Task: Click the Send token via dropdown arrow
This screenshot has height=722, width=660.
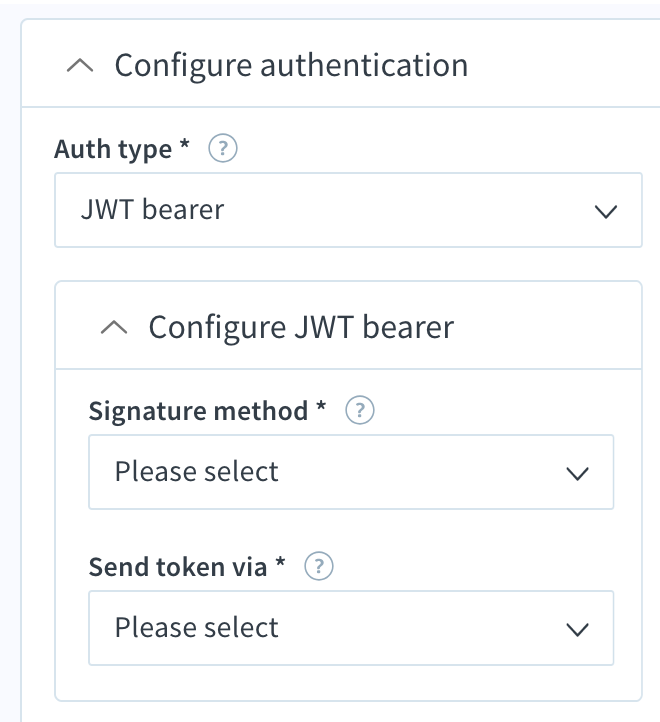Action: tap(578, 629)
